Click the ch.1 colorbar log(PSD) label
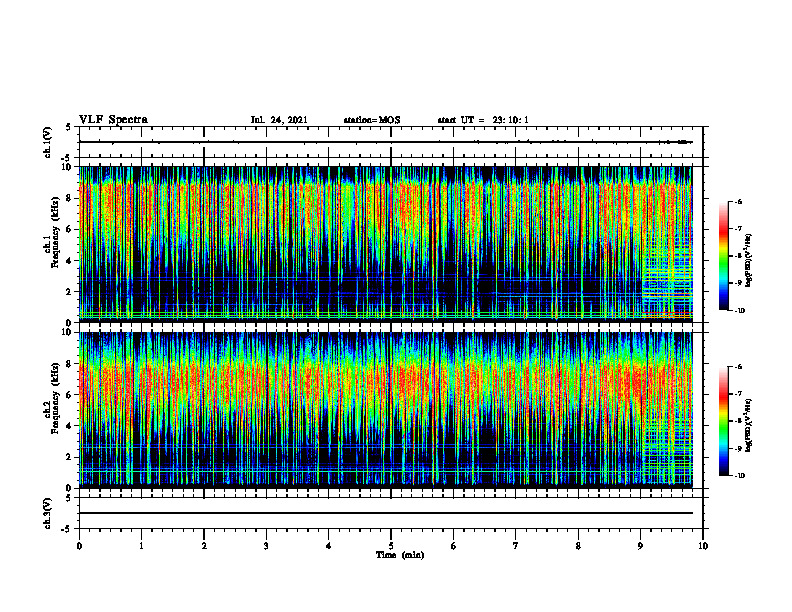 click(749, 261)
